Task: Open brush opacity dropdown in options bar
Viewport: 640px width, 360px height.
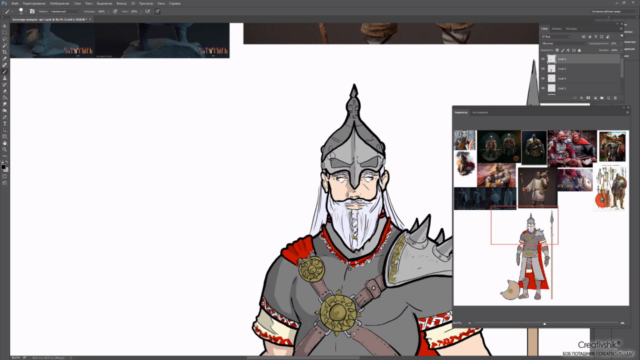Action: click(109, 11)
